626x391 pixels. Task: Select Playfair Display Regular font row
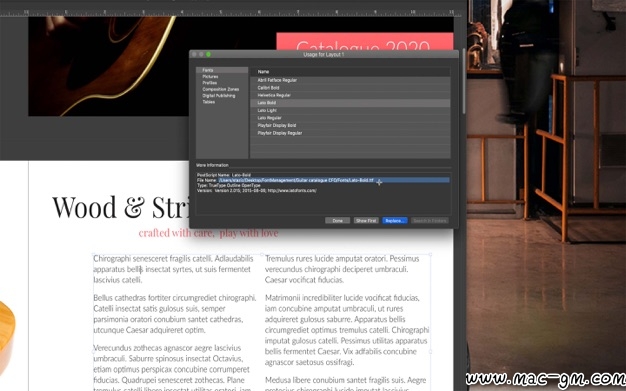350,133
